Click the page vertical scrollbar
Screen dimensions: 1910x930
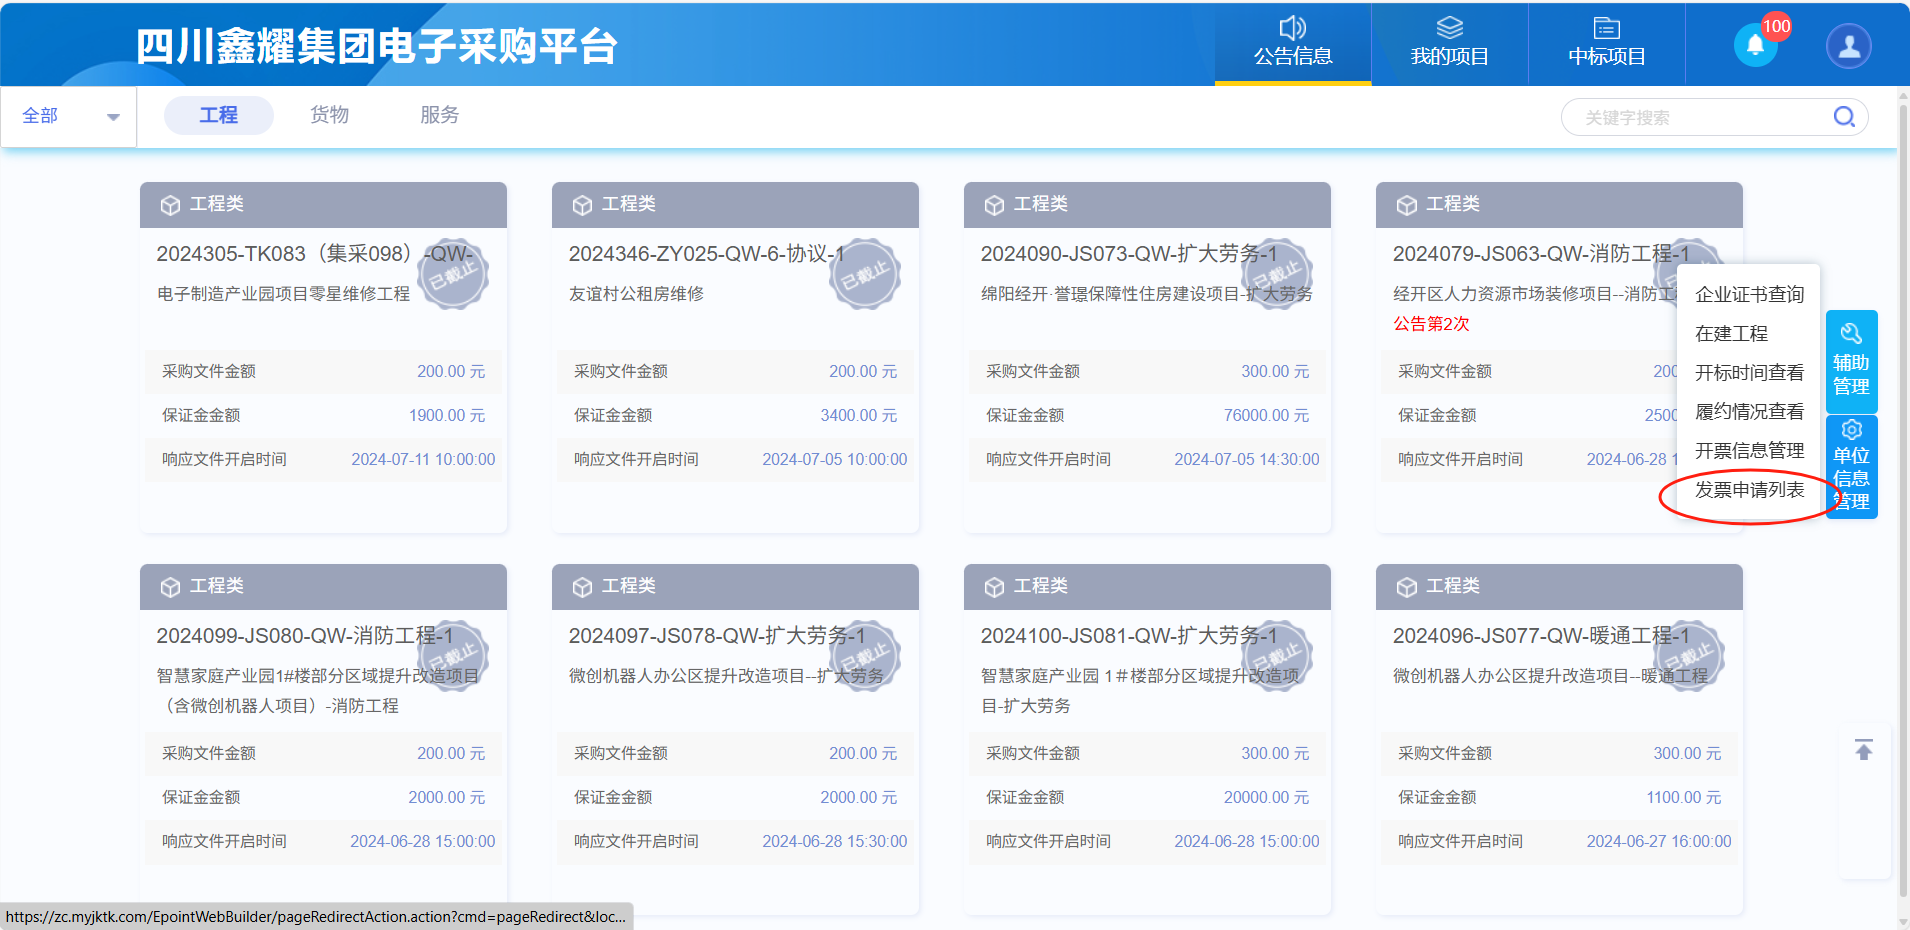pyautogui.click(x=1902, y=500)
